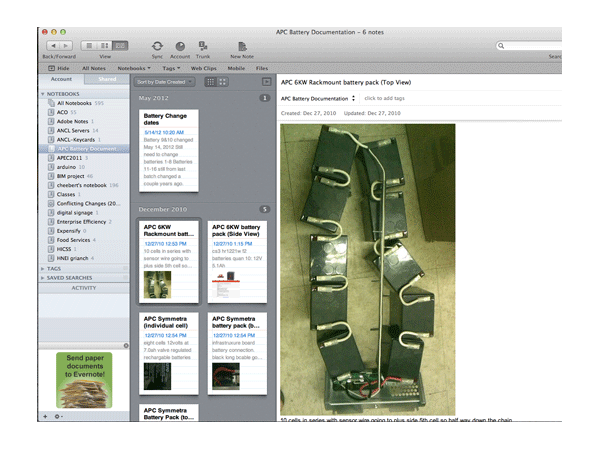Screen dimensions: 600x450
Task: Open APC Symmetra (individual cell) note card
Action: click(169, 354)
